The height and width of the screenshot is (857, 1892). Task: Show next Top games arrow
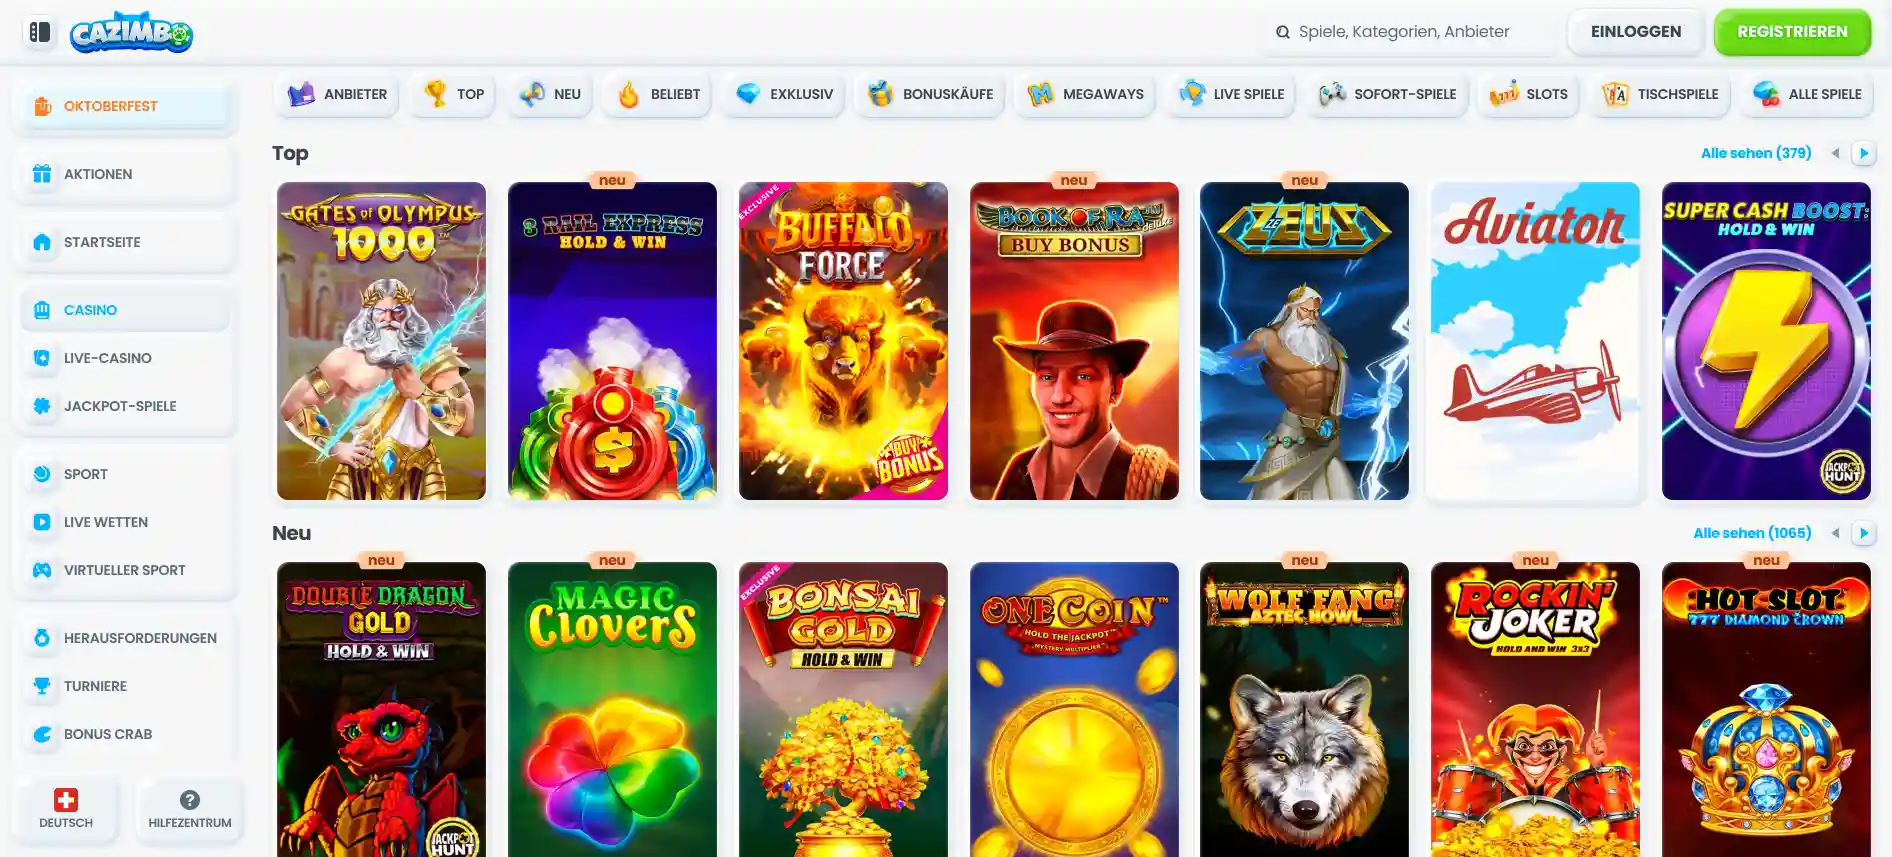point(1864,153)
